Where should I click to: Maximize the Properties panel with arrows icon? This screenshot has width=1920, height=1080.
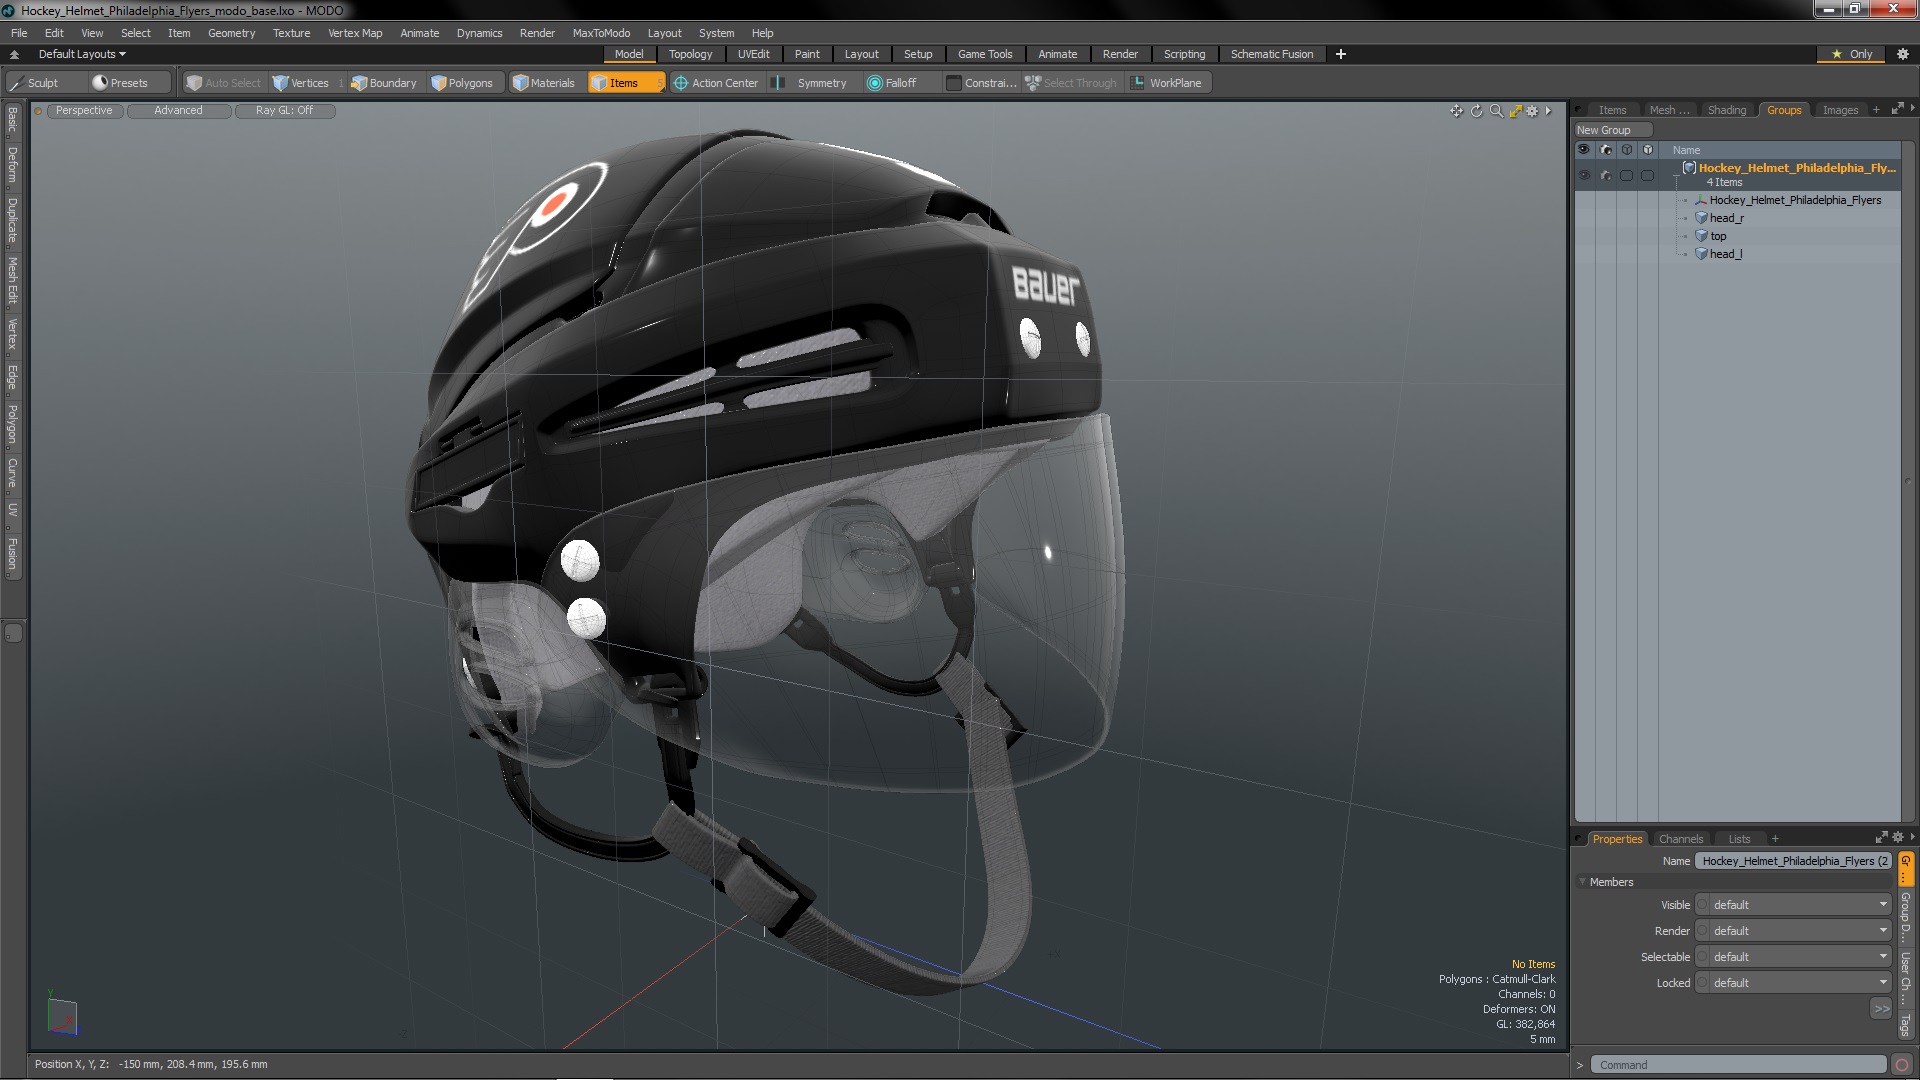pos(1881,838)
